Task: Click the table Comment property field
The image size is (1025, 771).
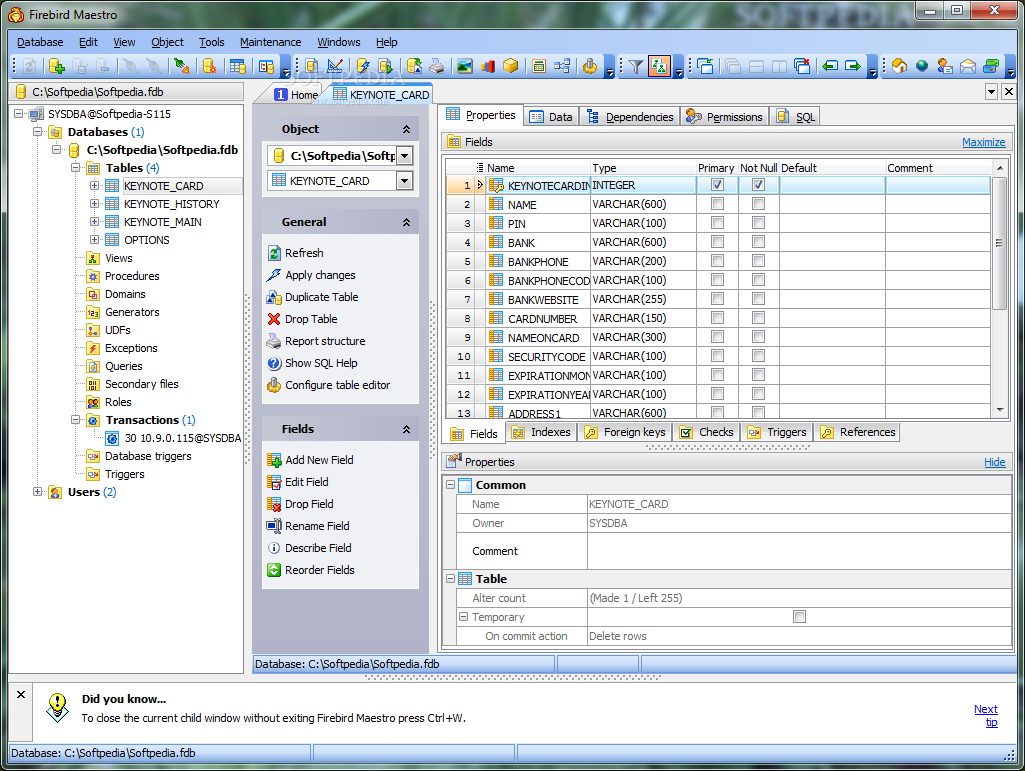Action: pyautogui.click(x=799, y=551)
